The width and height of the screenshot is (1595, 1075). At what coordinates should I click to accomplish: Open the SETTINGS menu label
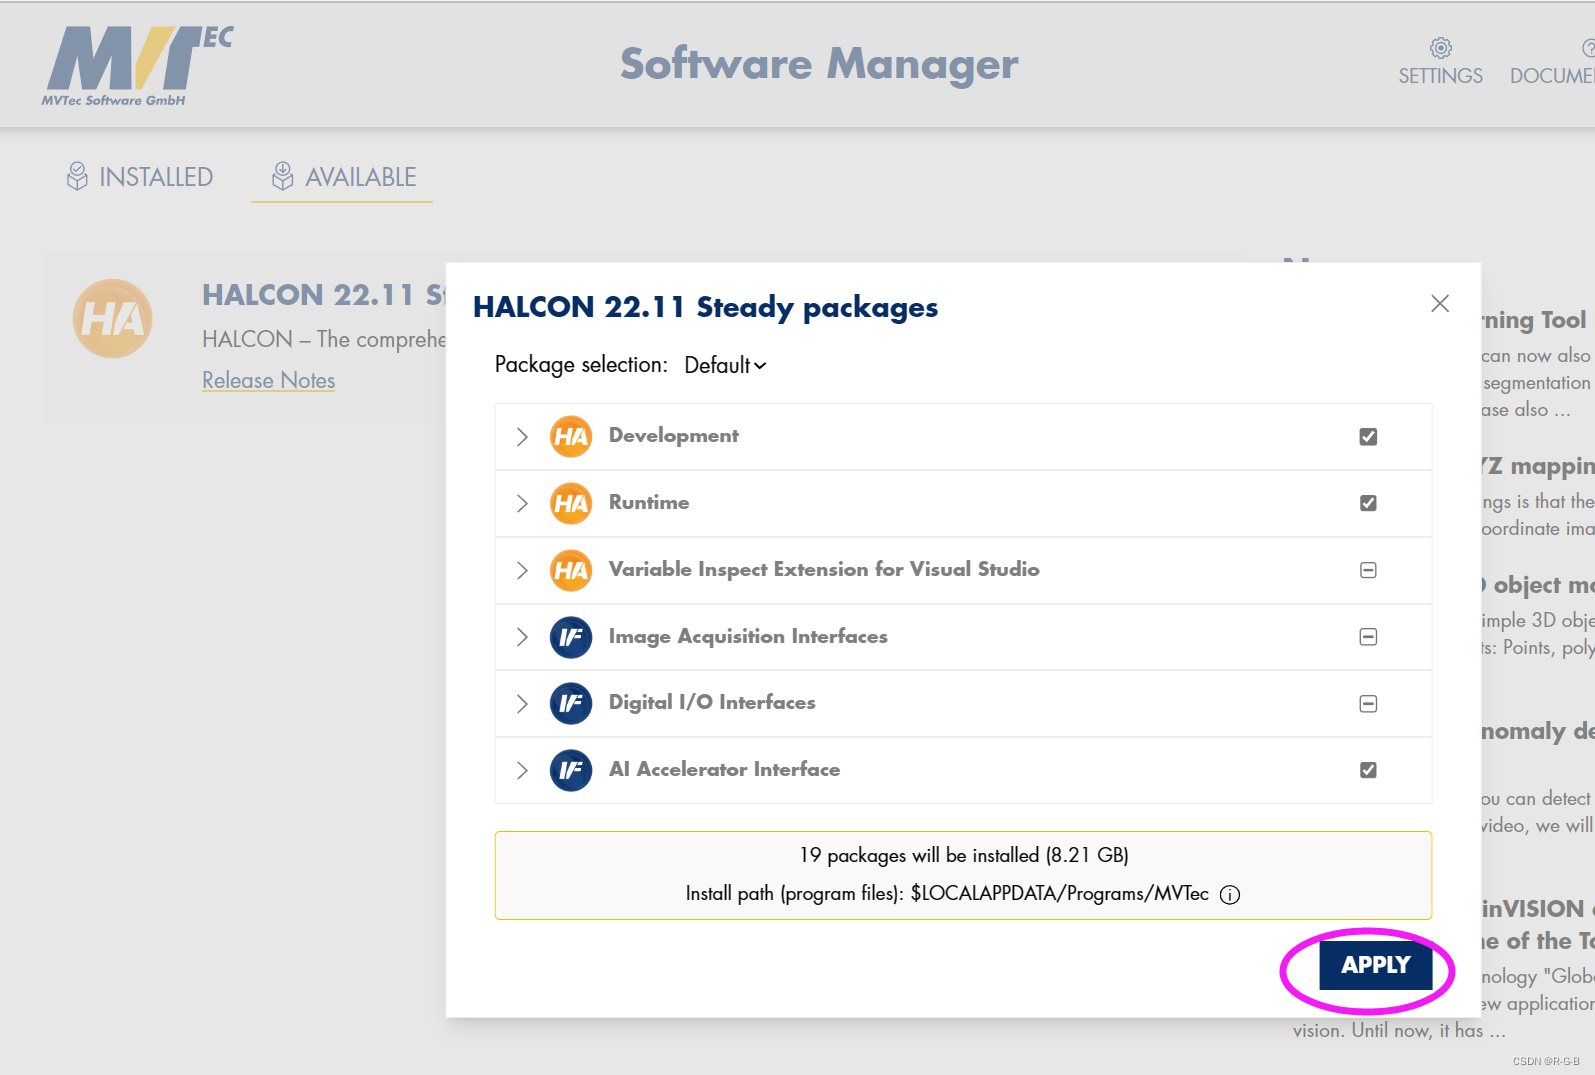1440,76
